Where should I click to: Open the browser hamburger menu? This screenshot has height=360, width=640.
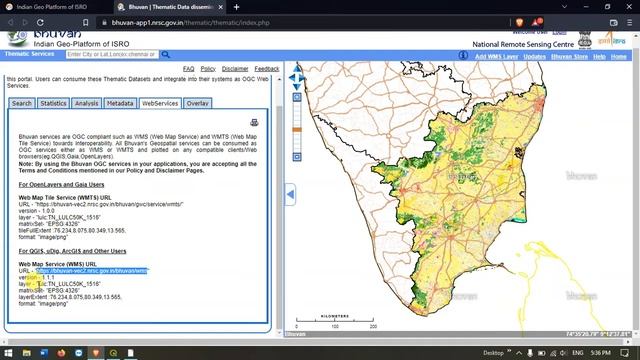click(x=629, y=23)
